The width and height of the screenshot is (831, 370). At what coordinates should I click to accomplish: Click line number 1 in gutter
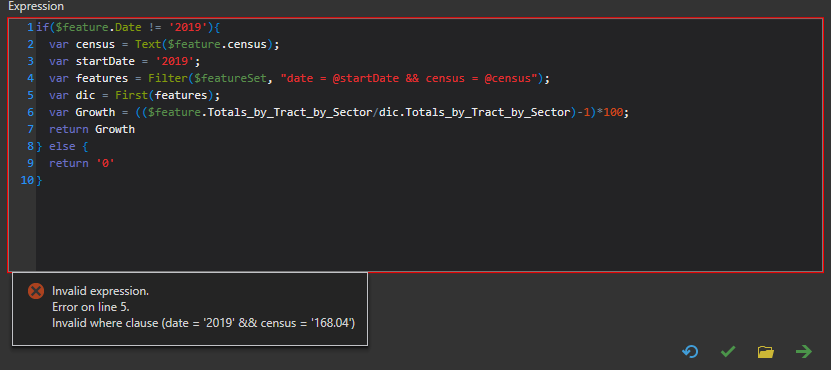coord(31,27)
